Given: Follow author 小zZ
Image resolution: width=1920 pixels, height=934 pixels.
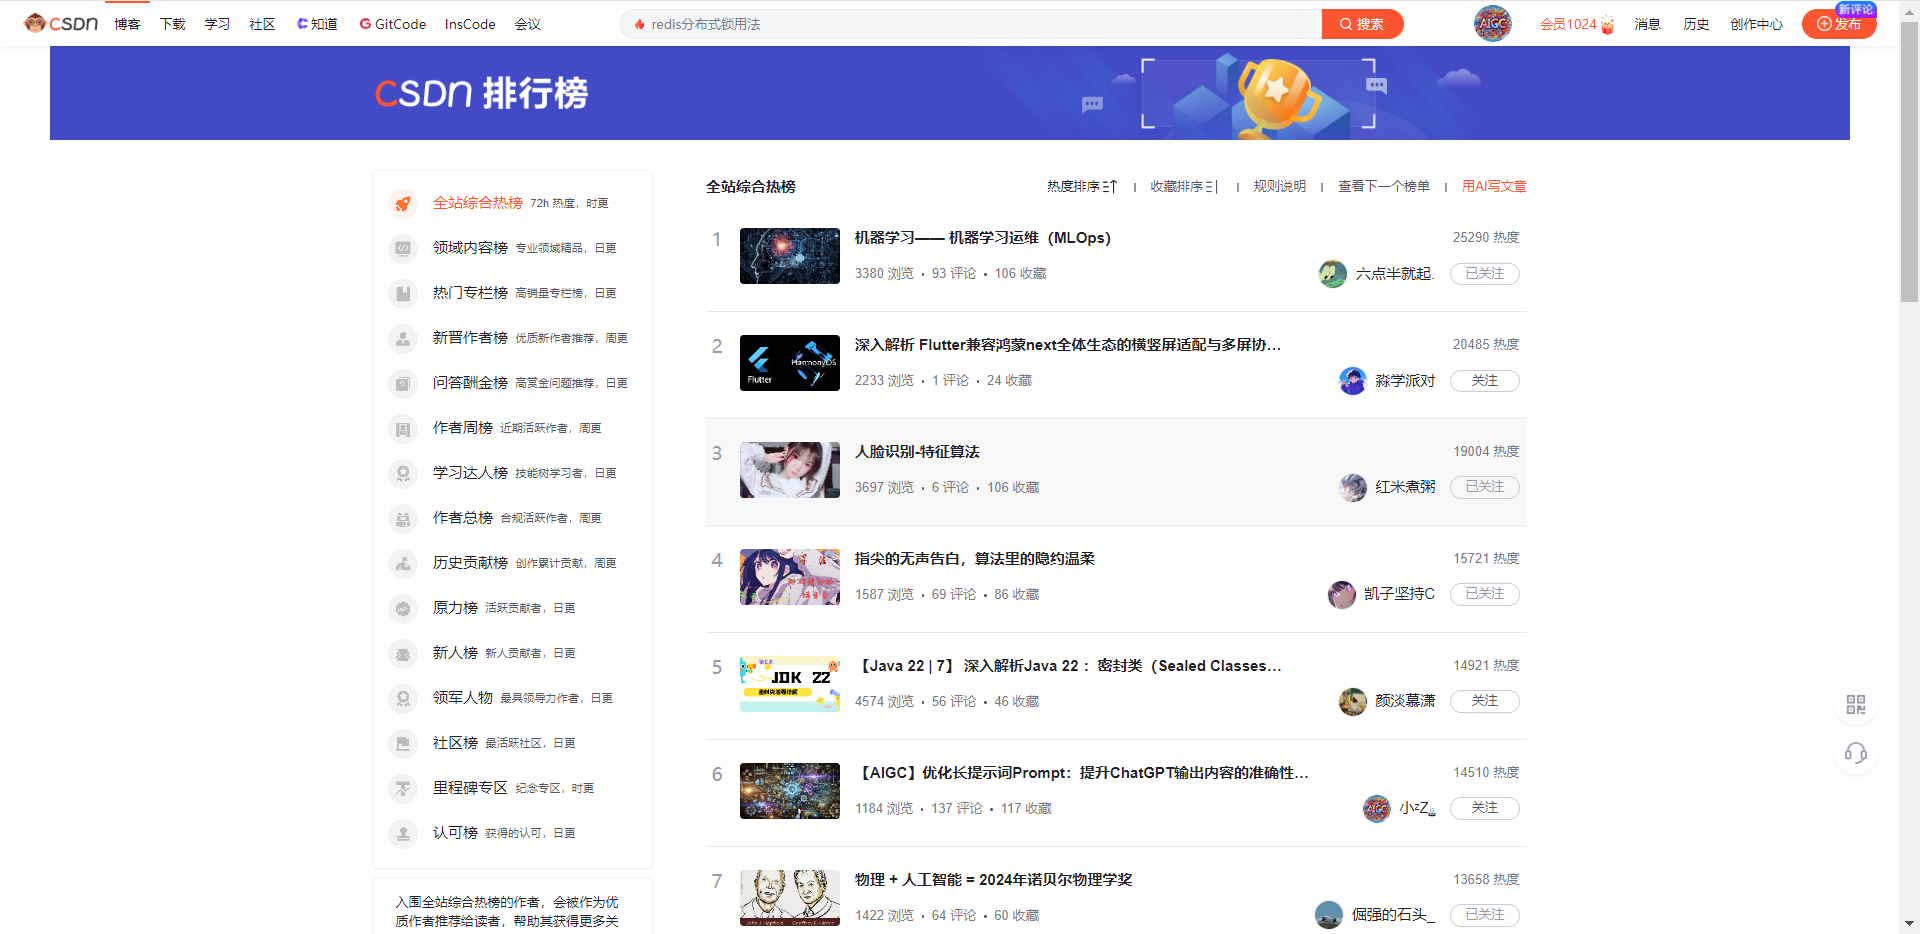Looking at the screenshot, I should [1485, 808].
